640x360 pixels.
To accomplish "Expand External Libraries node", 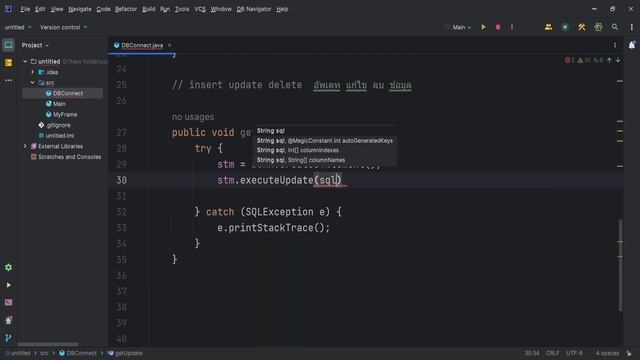I will (x=25, y=146).
